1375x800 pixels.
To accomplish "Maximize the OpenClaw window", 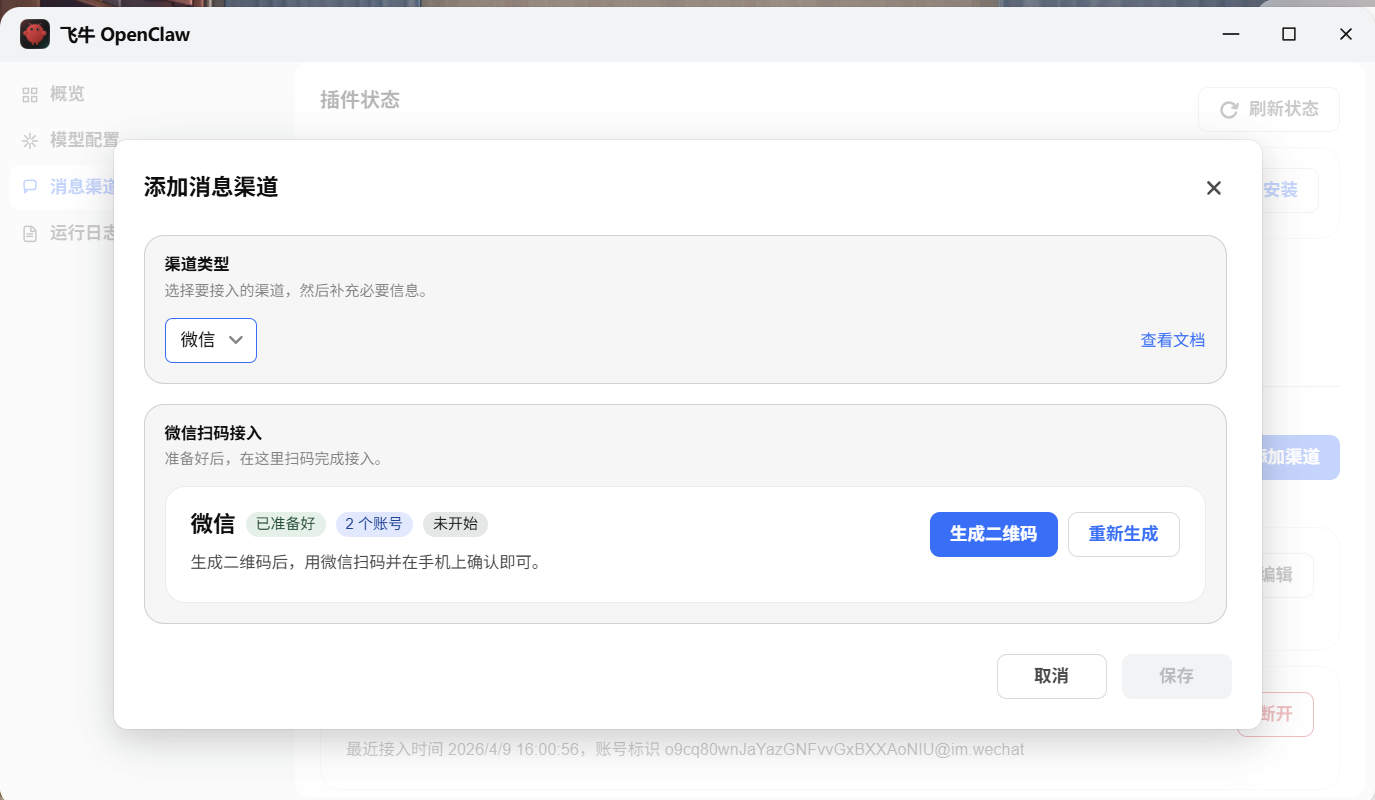I will (x=1288, y=34).
